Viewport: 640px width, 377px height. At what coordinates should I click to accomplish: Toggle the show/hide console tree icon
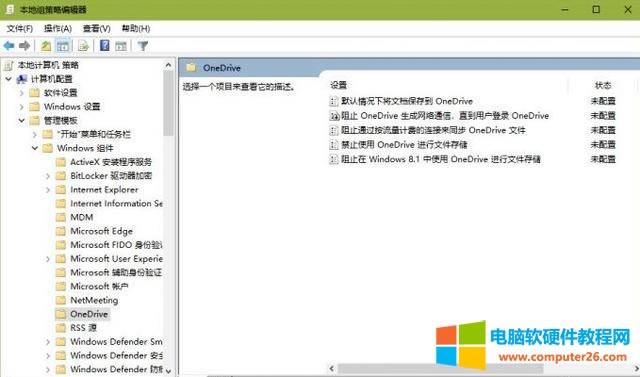pyautogui.click(x=63, y=46)
